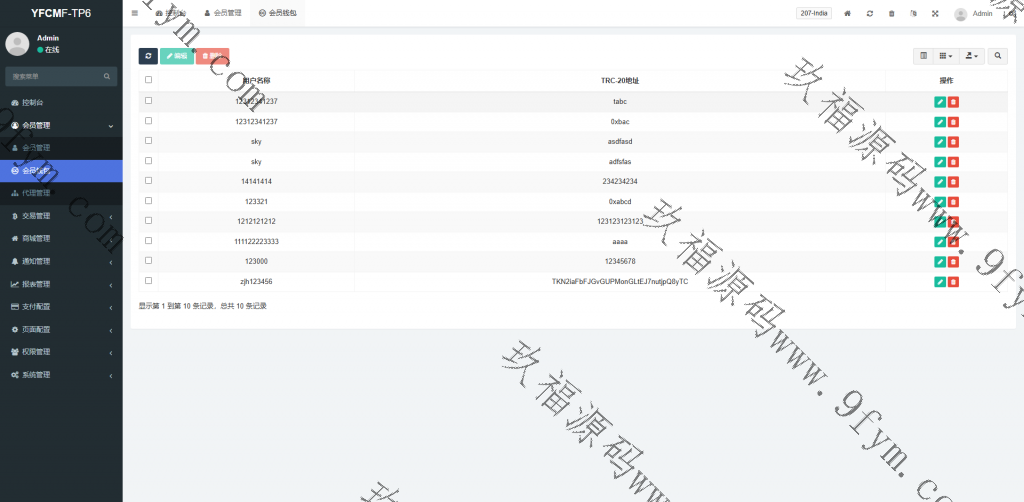Select the checkbox for user 14141414
The width and height of the screenshot is (1024, 502).
click(149, 181)
